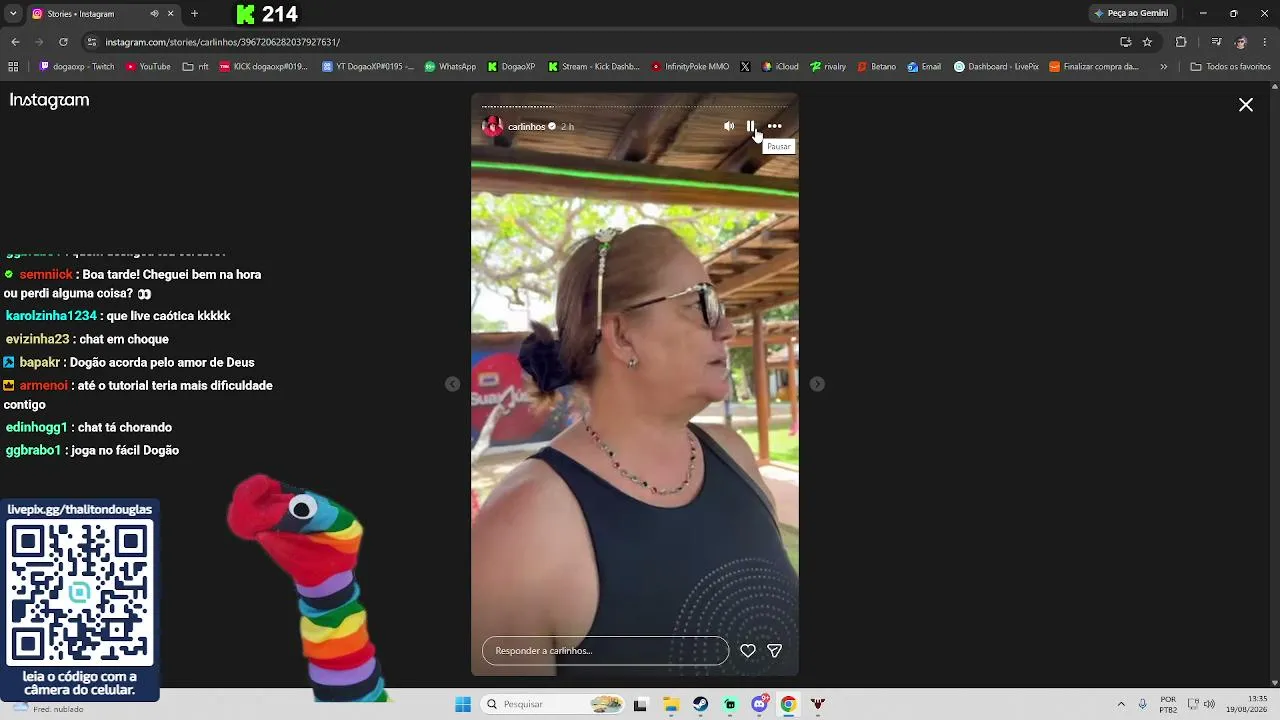Open the 'Dashboard - LivePix' bookmark
This screenshot has width=1280, height=720.
[x=996, y=67]
